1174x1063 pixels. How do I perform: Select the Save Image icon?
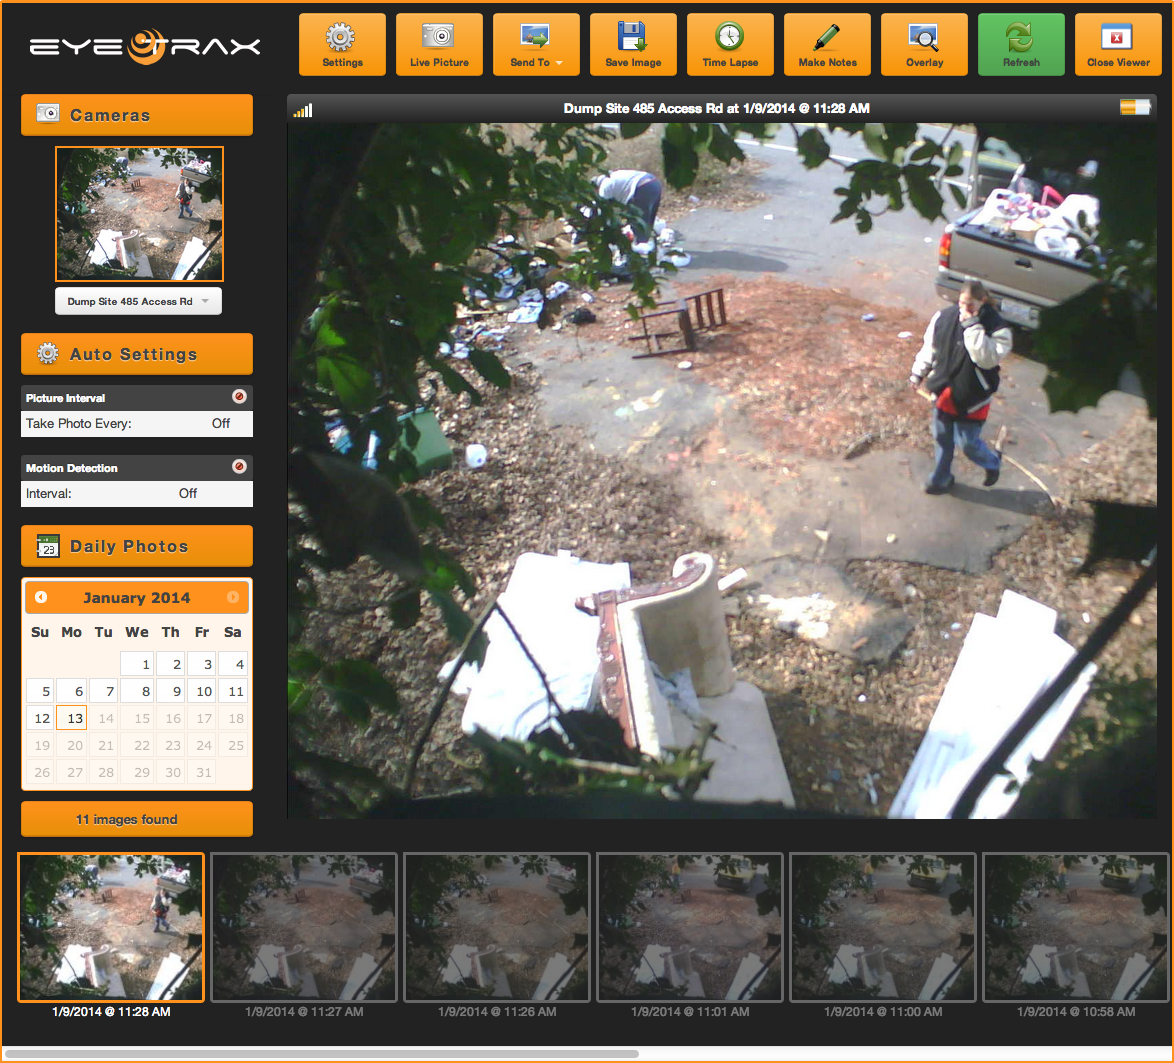click(x=633, y=44)
